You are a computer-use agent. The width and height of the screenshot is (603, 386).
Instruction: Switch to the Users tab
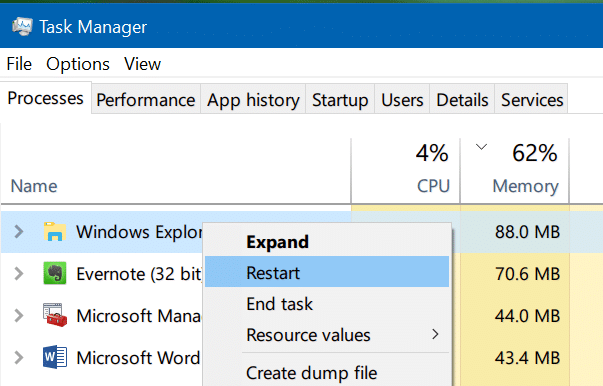[402, 100]
